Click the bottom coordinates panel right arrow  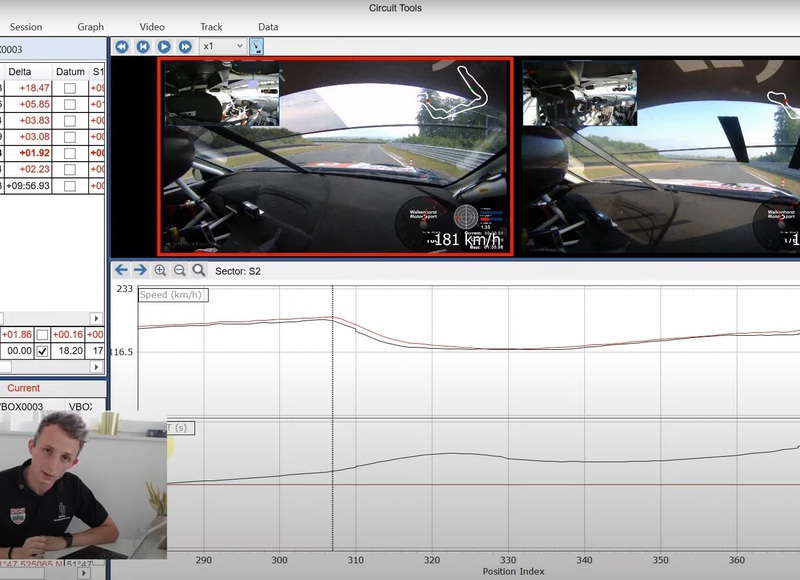click(x=84, y=573)
